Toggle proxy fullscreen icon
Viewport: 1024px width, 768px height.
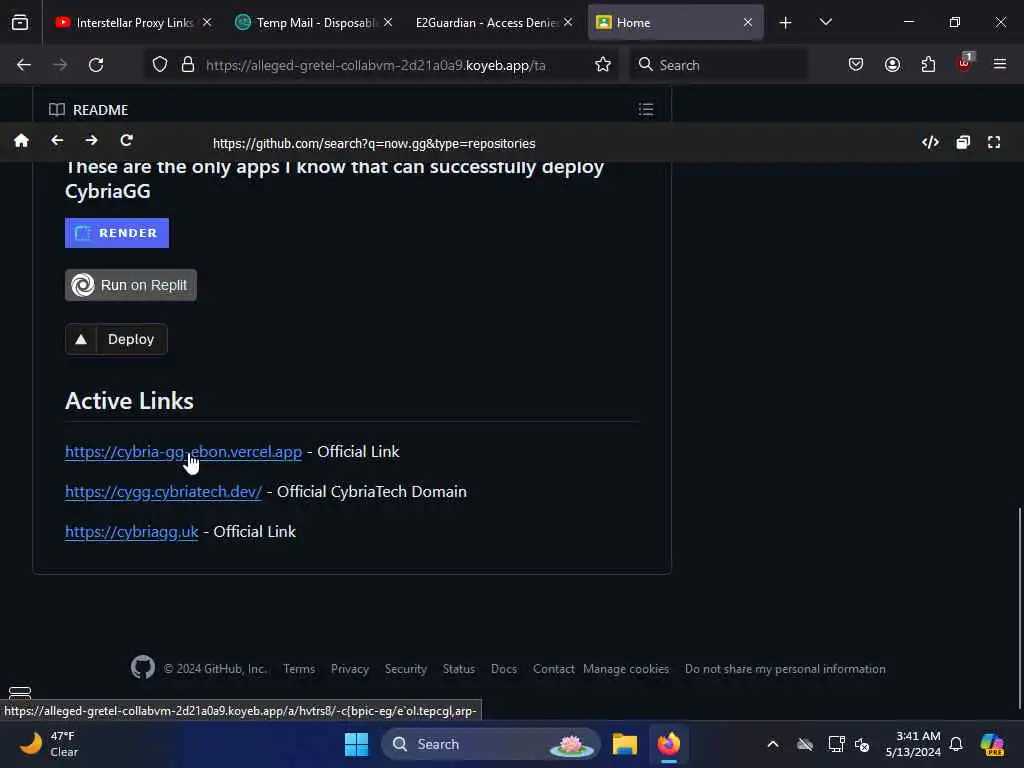coord(994,142)
